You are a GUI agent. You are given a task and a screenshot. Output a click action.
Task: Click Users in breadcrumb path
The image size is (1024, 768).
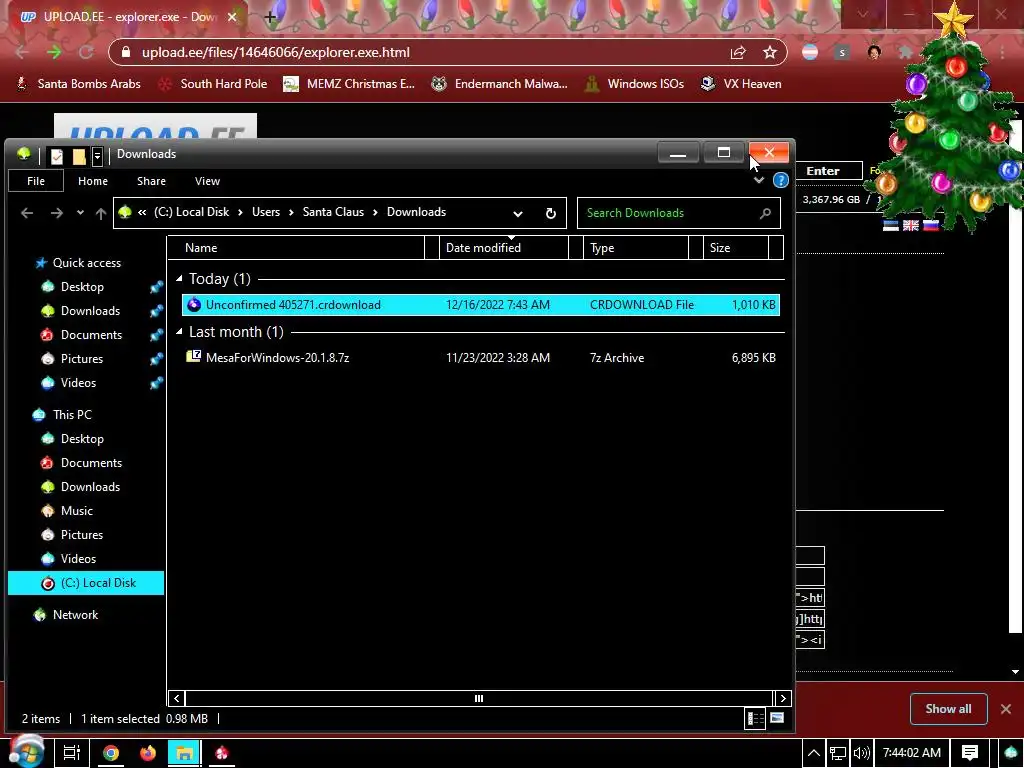(266, 212)
